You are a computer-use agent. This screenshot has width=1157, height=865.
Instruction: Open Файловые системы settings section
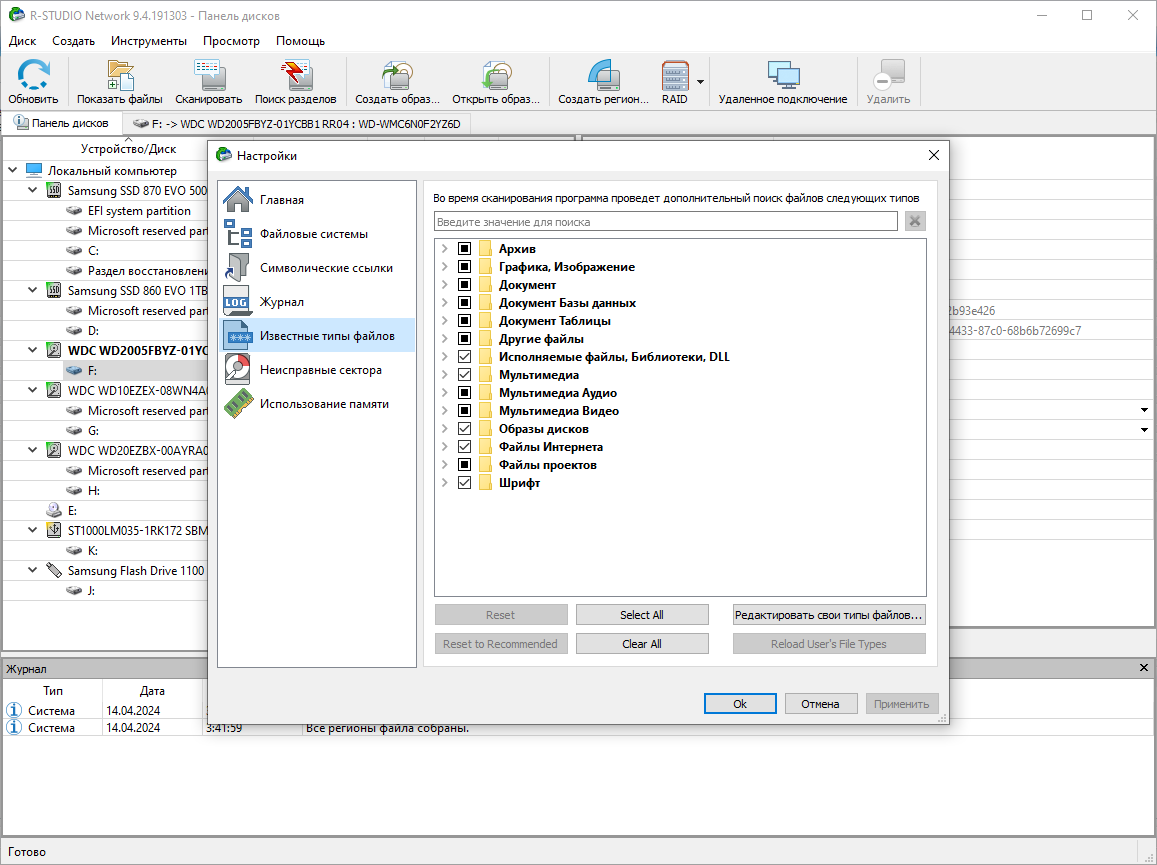(x=313, y=234)
